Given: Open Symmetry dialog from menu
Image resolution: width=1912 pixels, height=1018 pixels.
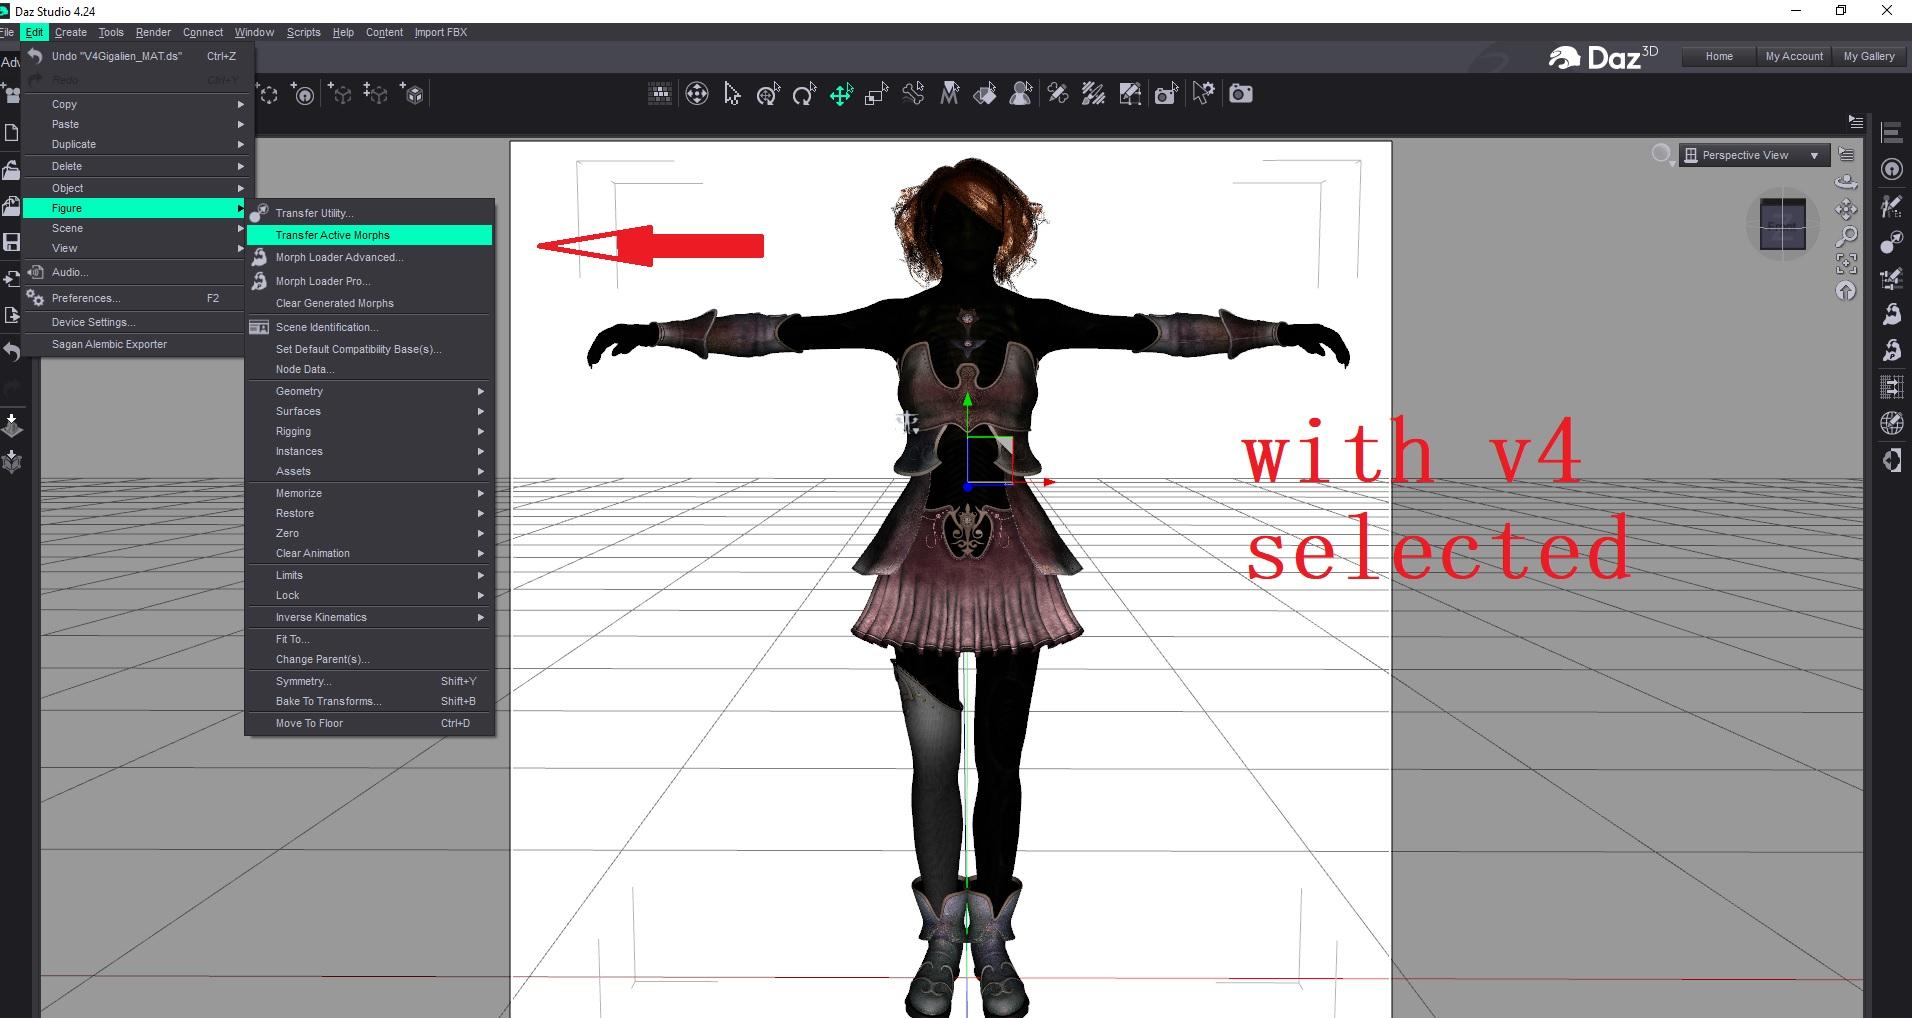Looking at the screenshot, I should 370,681.
